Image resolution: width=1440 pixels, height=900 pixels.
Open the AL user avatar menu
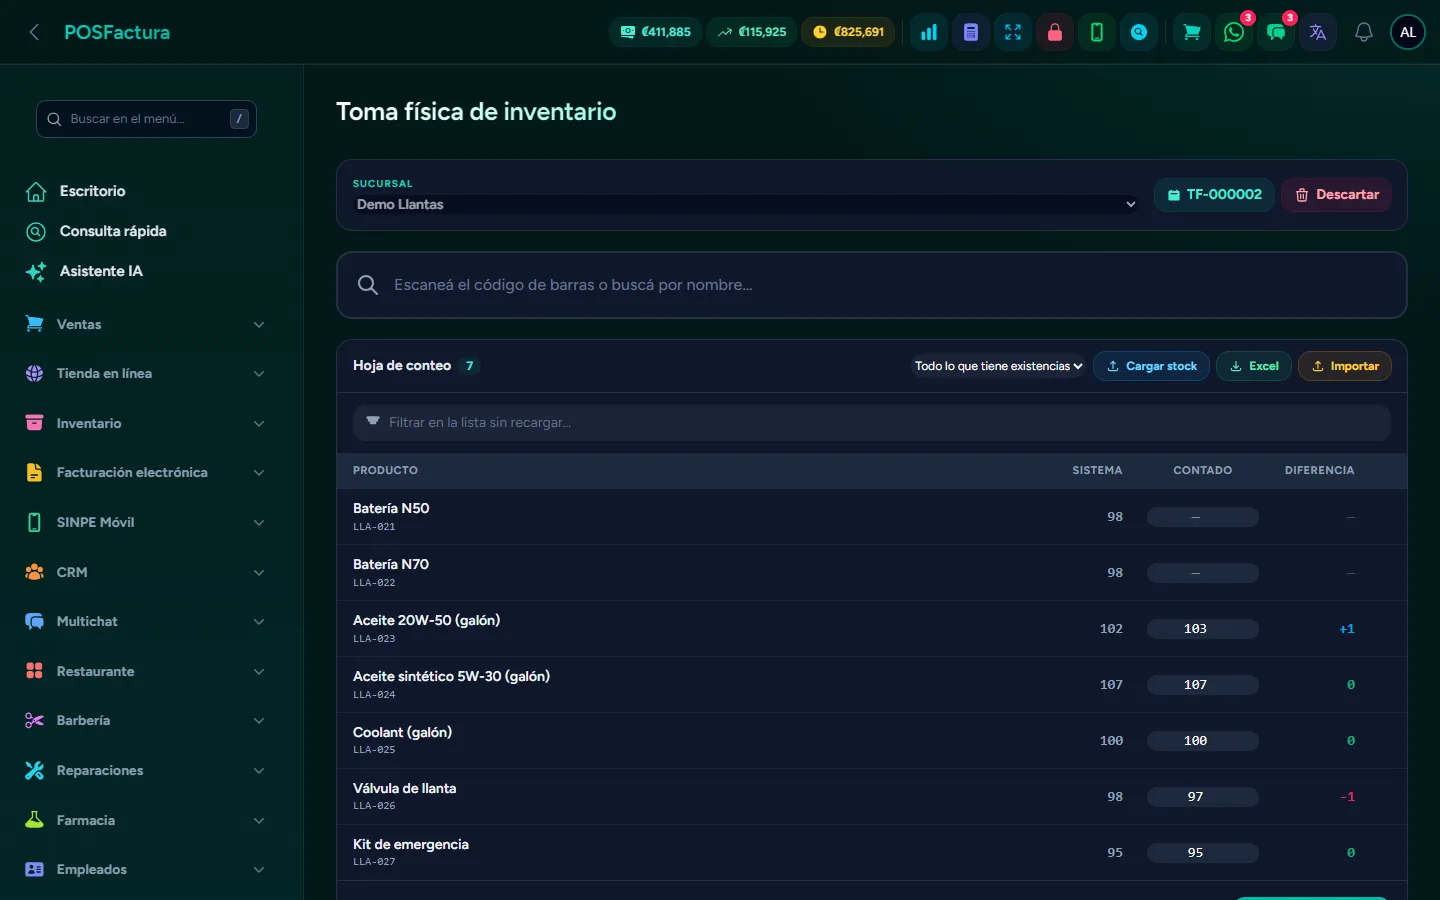[1408, 32]
